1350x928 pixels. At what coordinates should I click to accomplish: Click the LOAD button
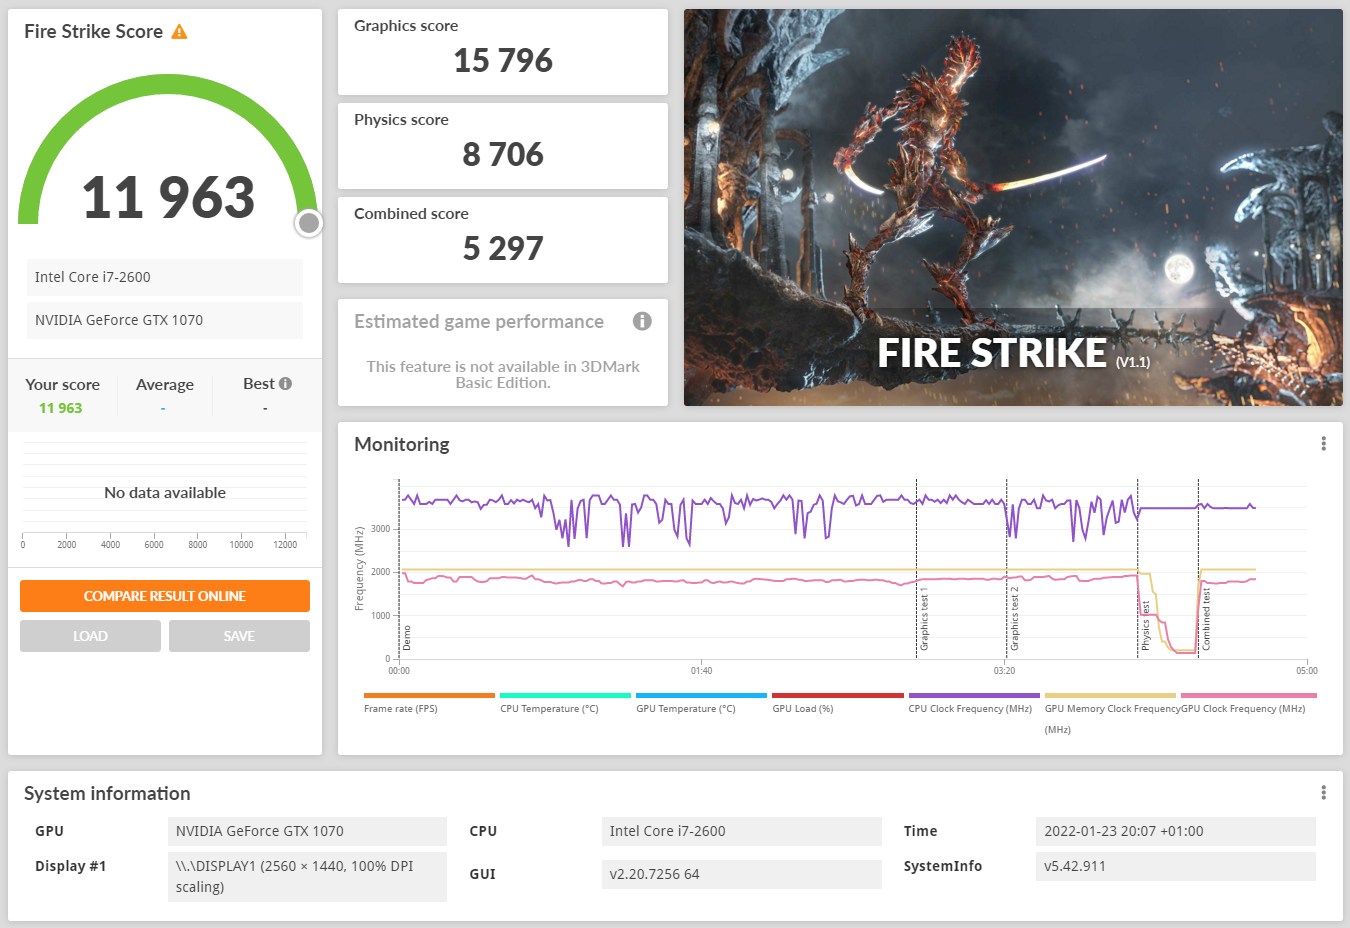tap(90, 636)
